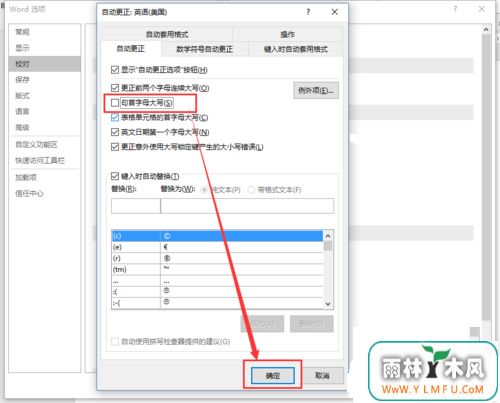500x403 pixels.
Task: Click the 取消 button
Action: coord(322,376)
